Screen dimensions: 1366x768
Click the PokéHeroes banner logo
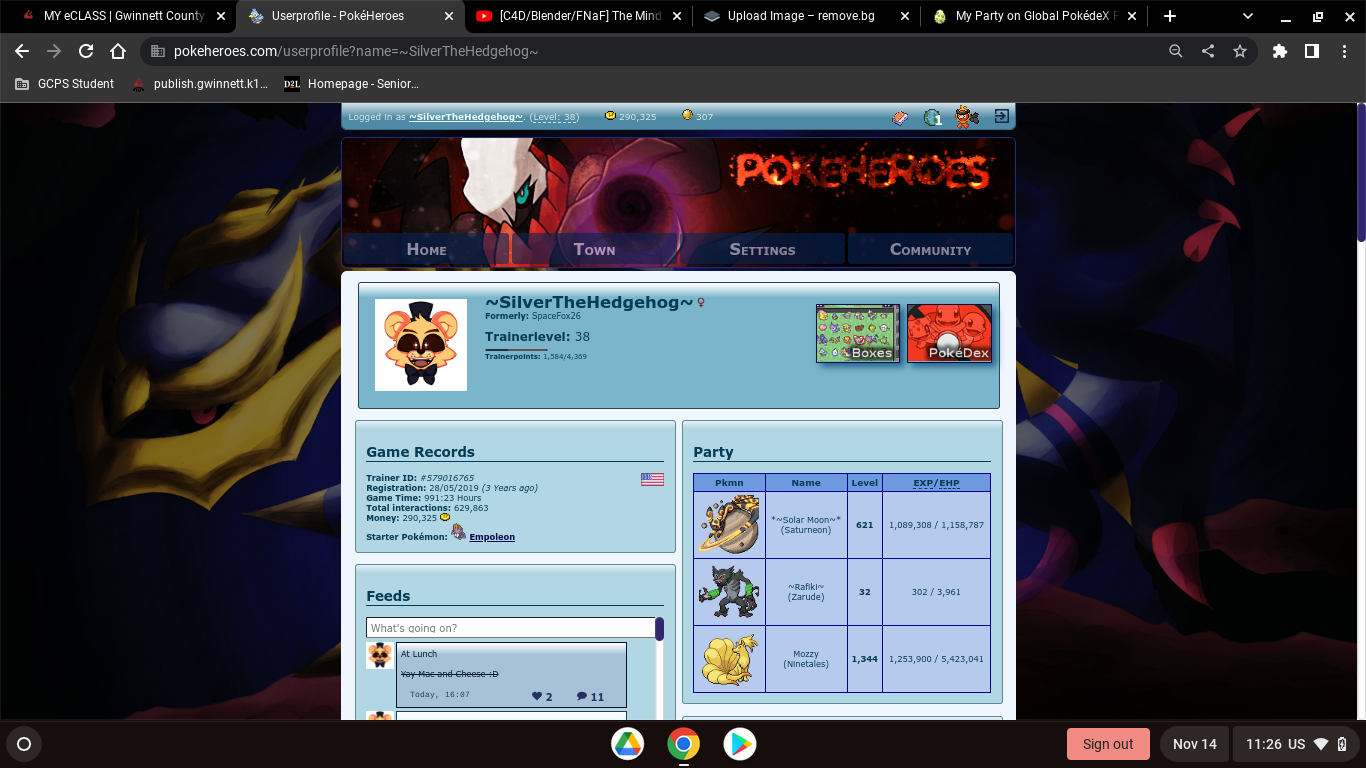pos(863,173)
